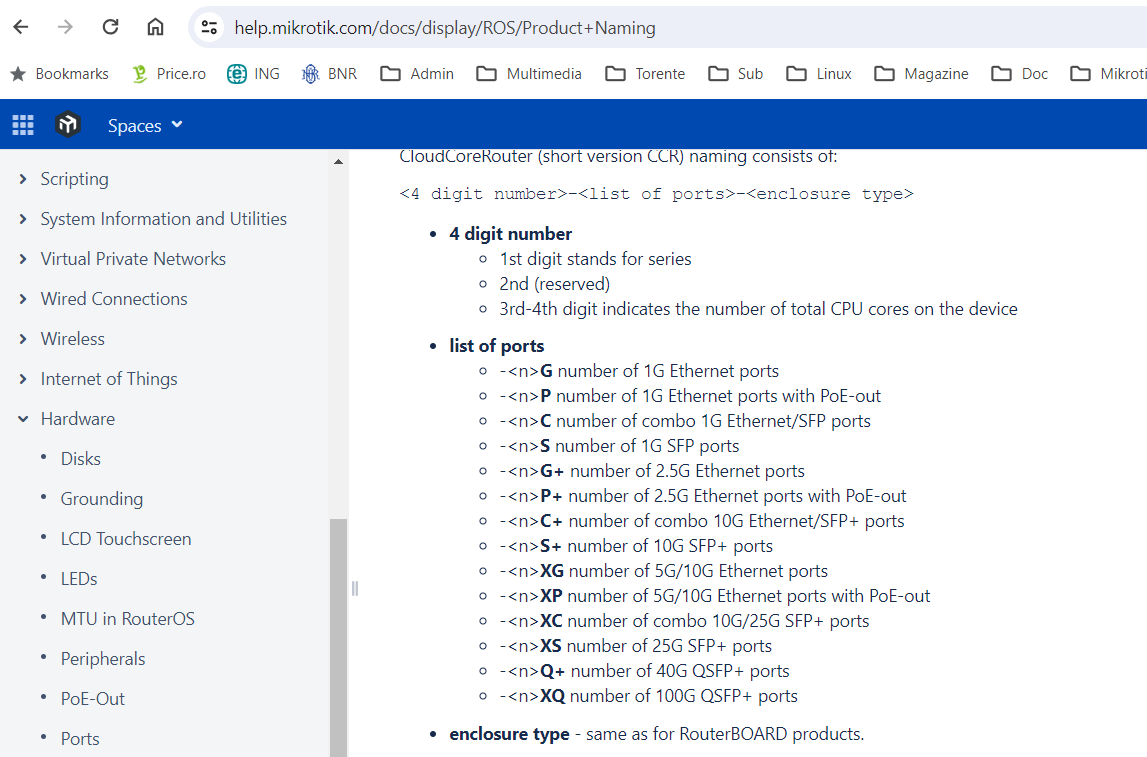Click the sidebar resize handle
The height and width of the screenshot is (757, 1147).
point(354,588)
